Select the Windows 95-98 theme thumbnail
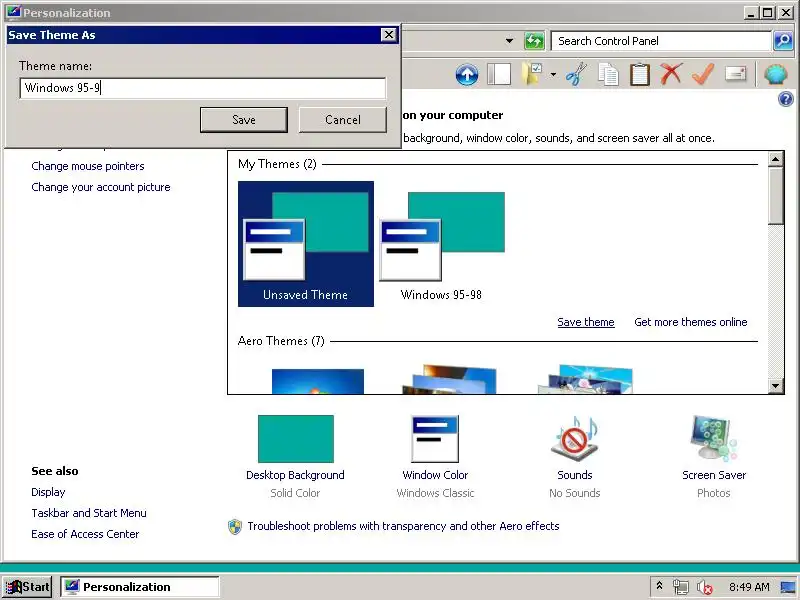The height and width of the screenshot is (600, 800). [442, 244]
